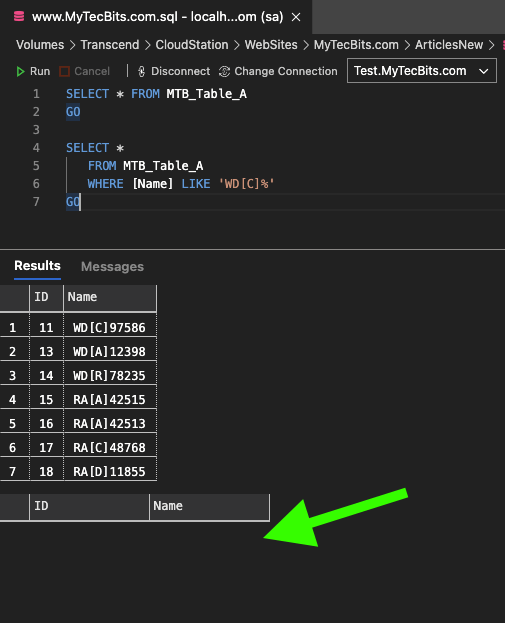Screen dimensions: 505x623
Task: Open the WebSites breadcrumb segment
Action: coord(271,45)
